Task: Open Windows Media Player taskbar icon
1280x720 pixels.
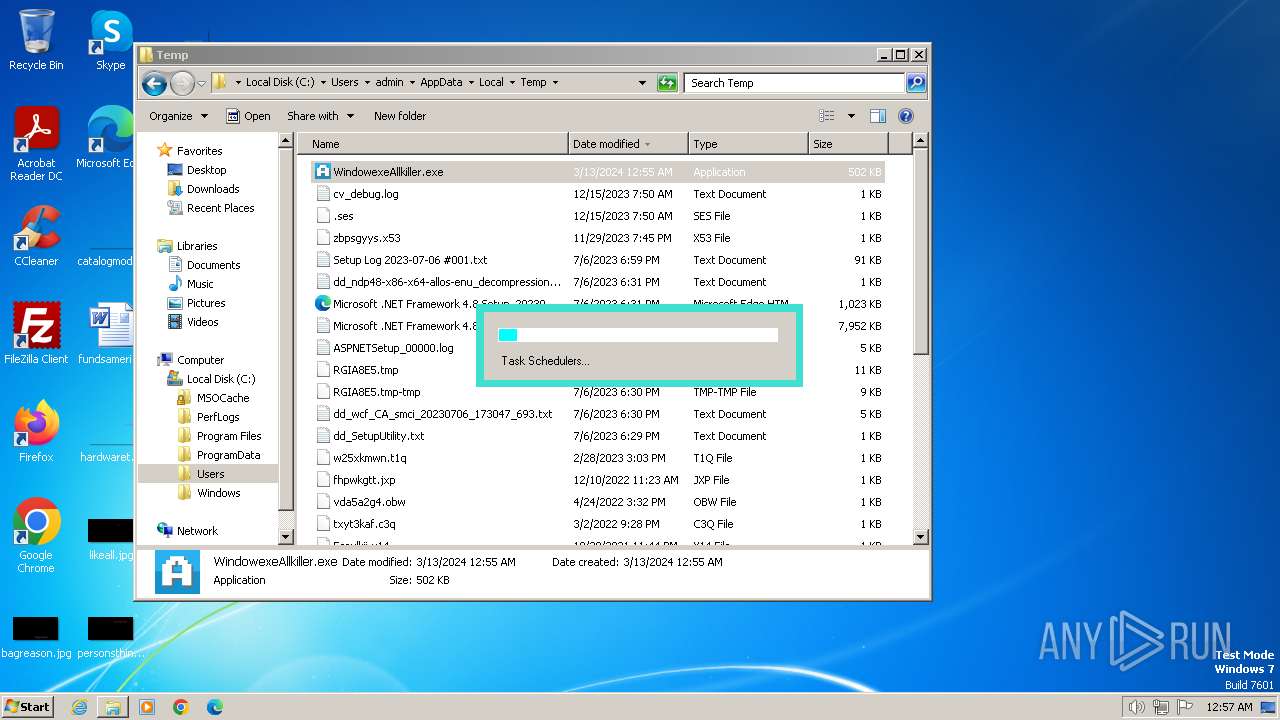Action: (x=147, y=707)
